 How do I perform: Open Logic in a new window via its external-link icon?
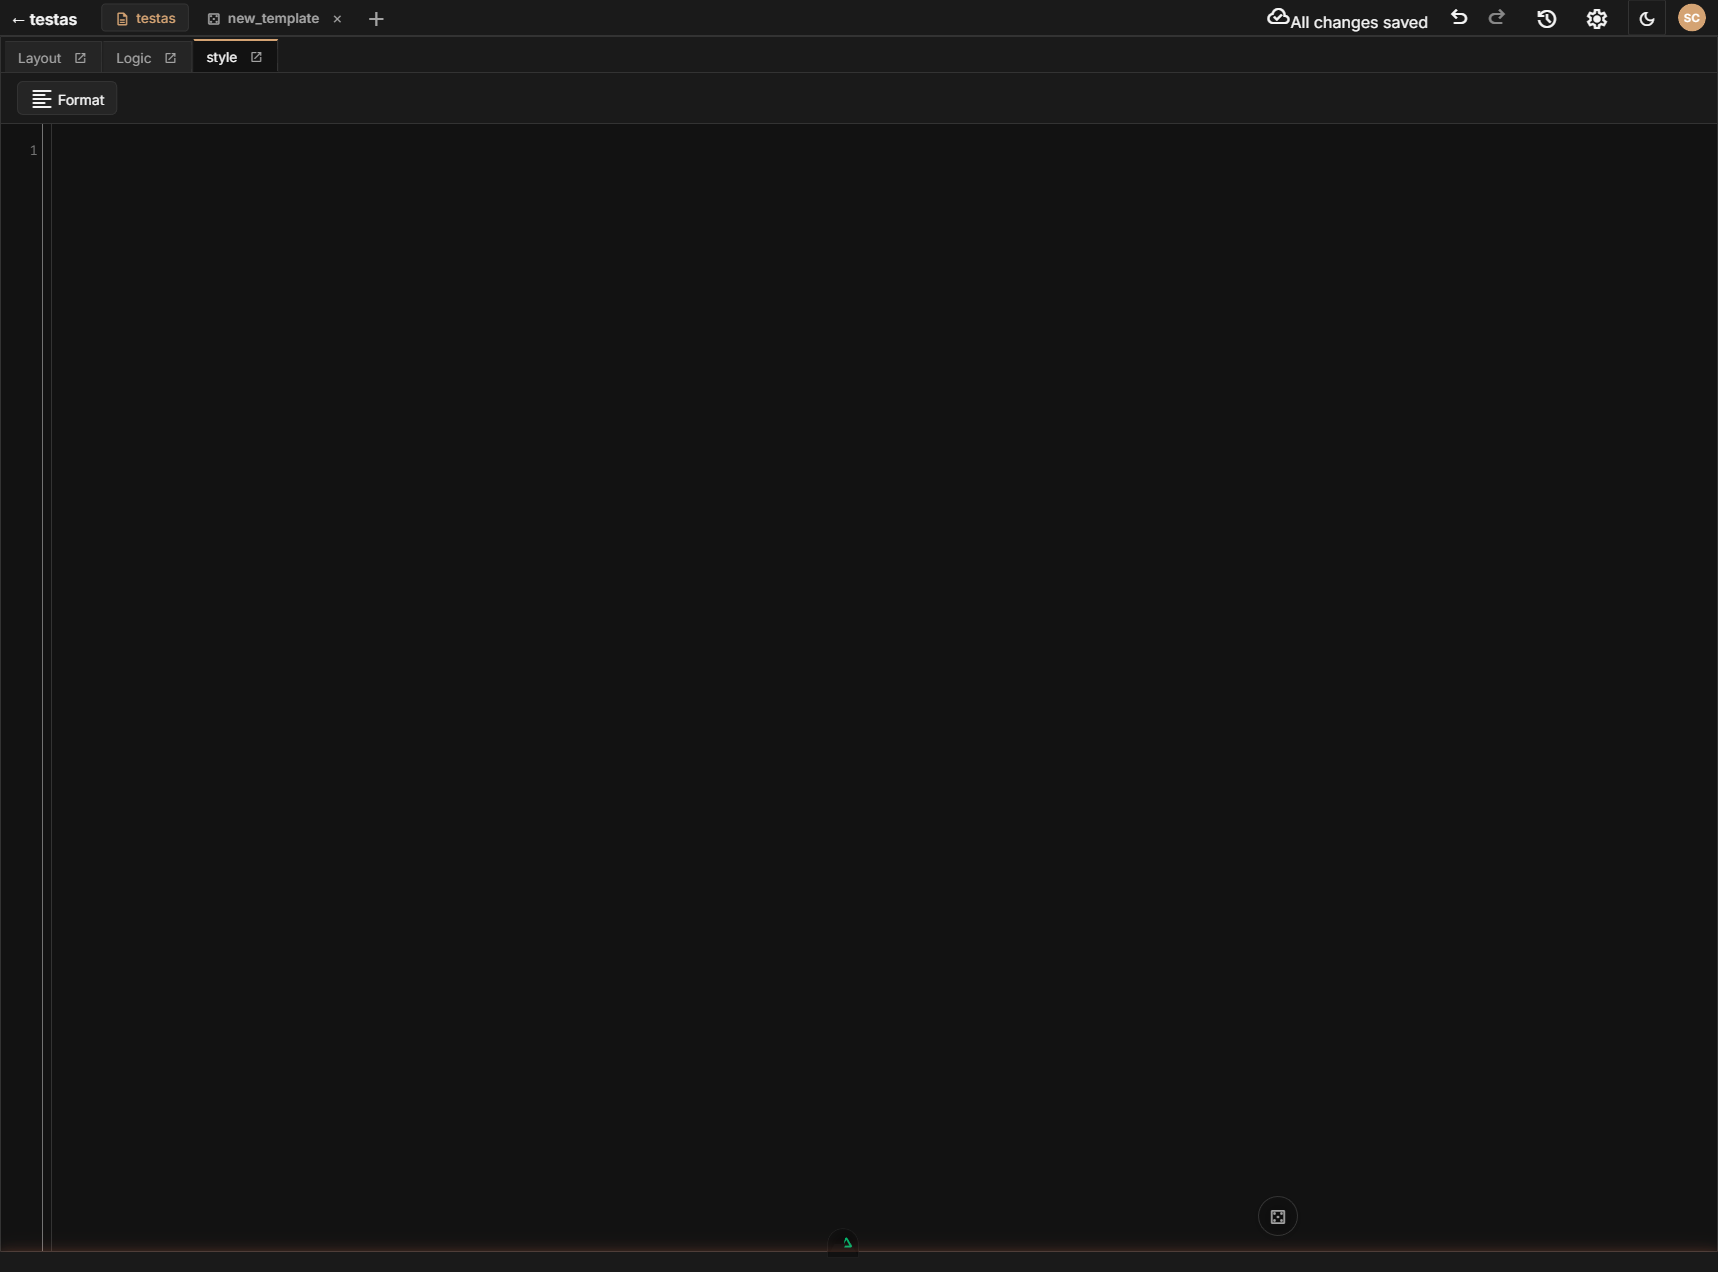pyautogui.click(x=170, y=57)
